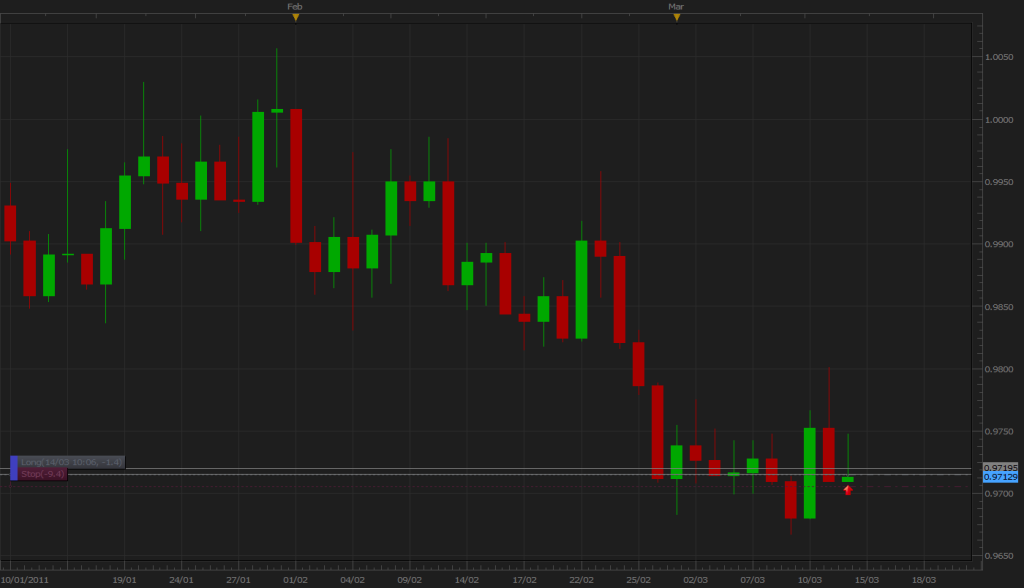The image size is (1024, 588).
Task: Click the 0.9850 price axis label
Action: (x=999, y=307)
